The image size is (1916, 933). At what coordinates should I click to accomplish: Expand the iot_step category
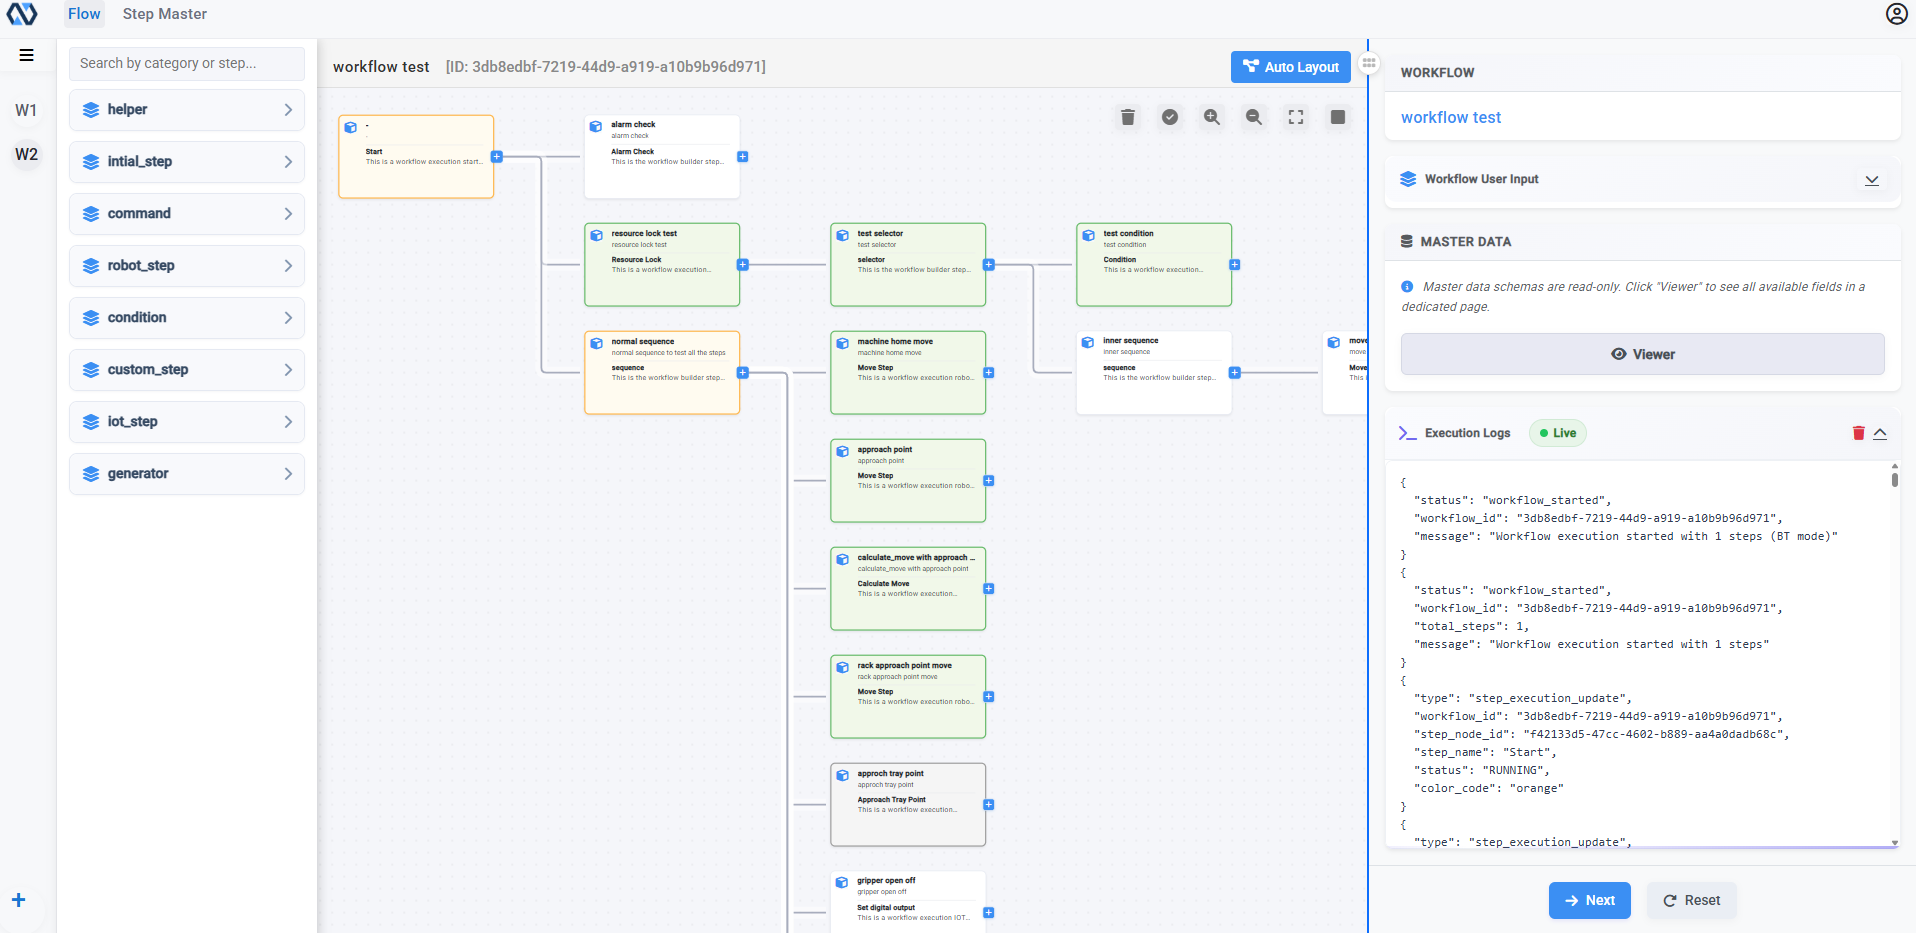[187, 422]
